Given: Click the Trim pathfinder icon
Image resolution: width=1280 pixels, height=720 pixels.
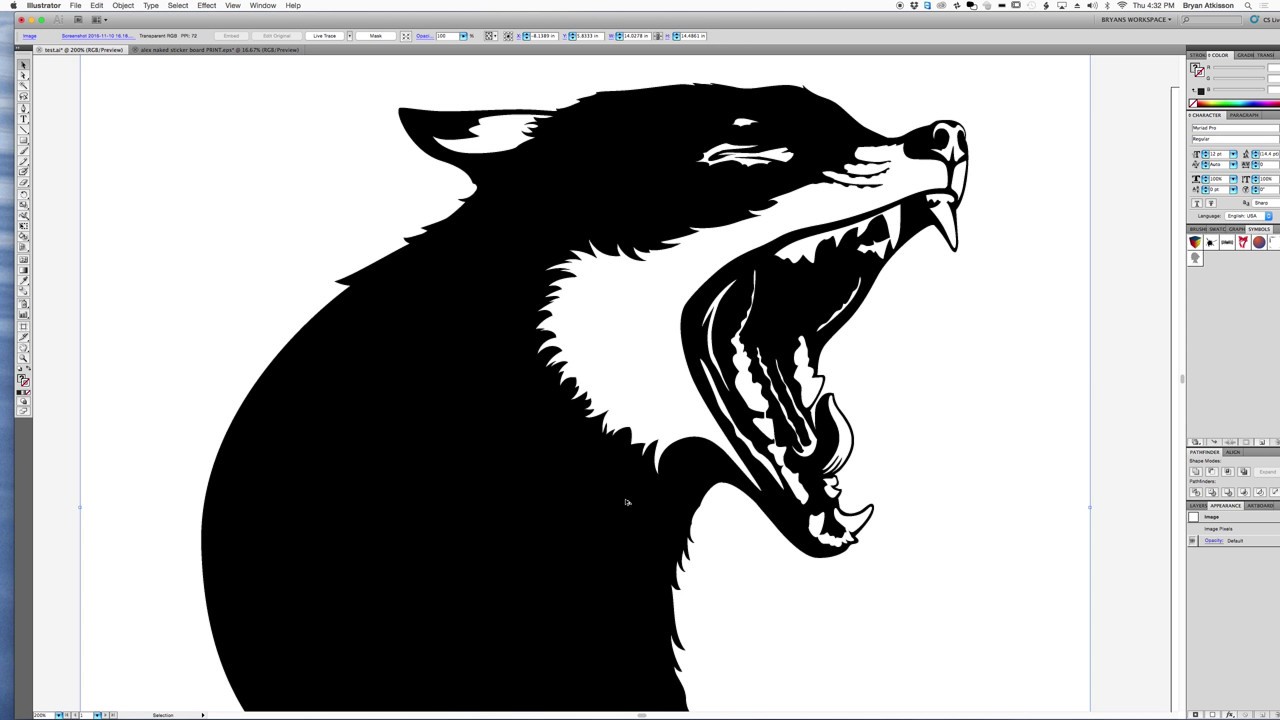Looking at the screenshot, I should [1212, 492].
